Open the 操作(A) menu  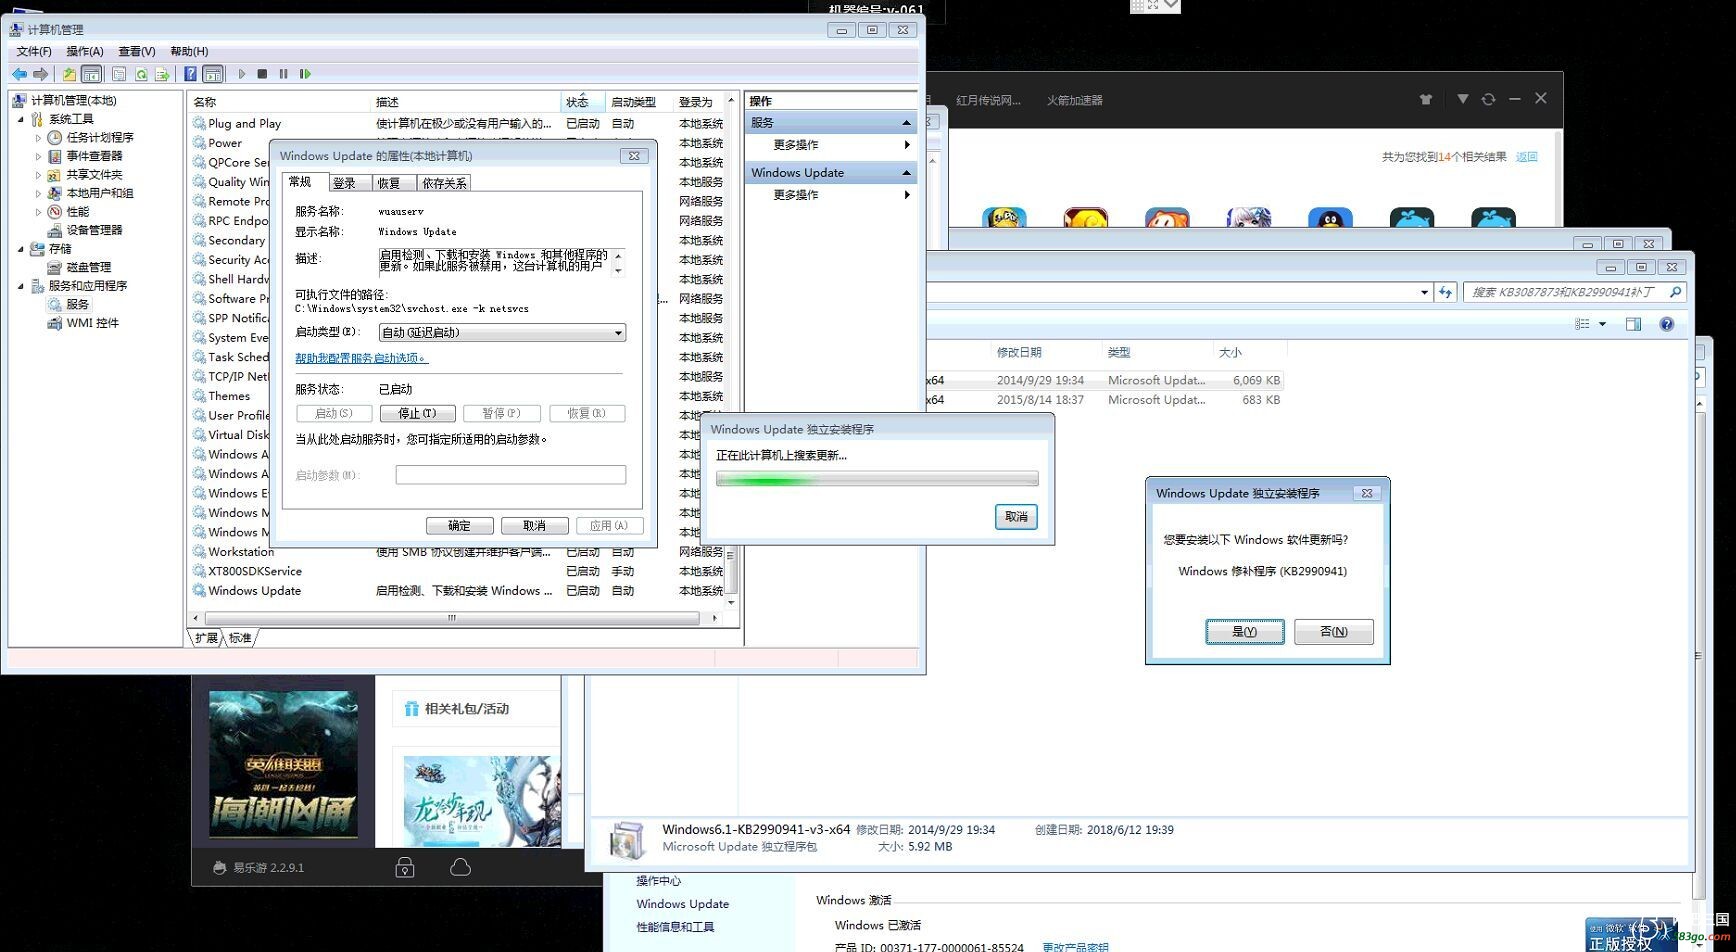point(85,51)
